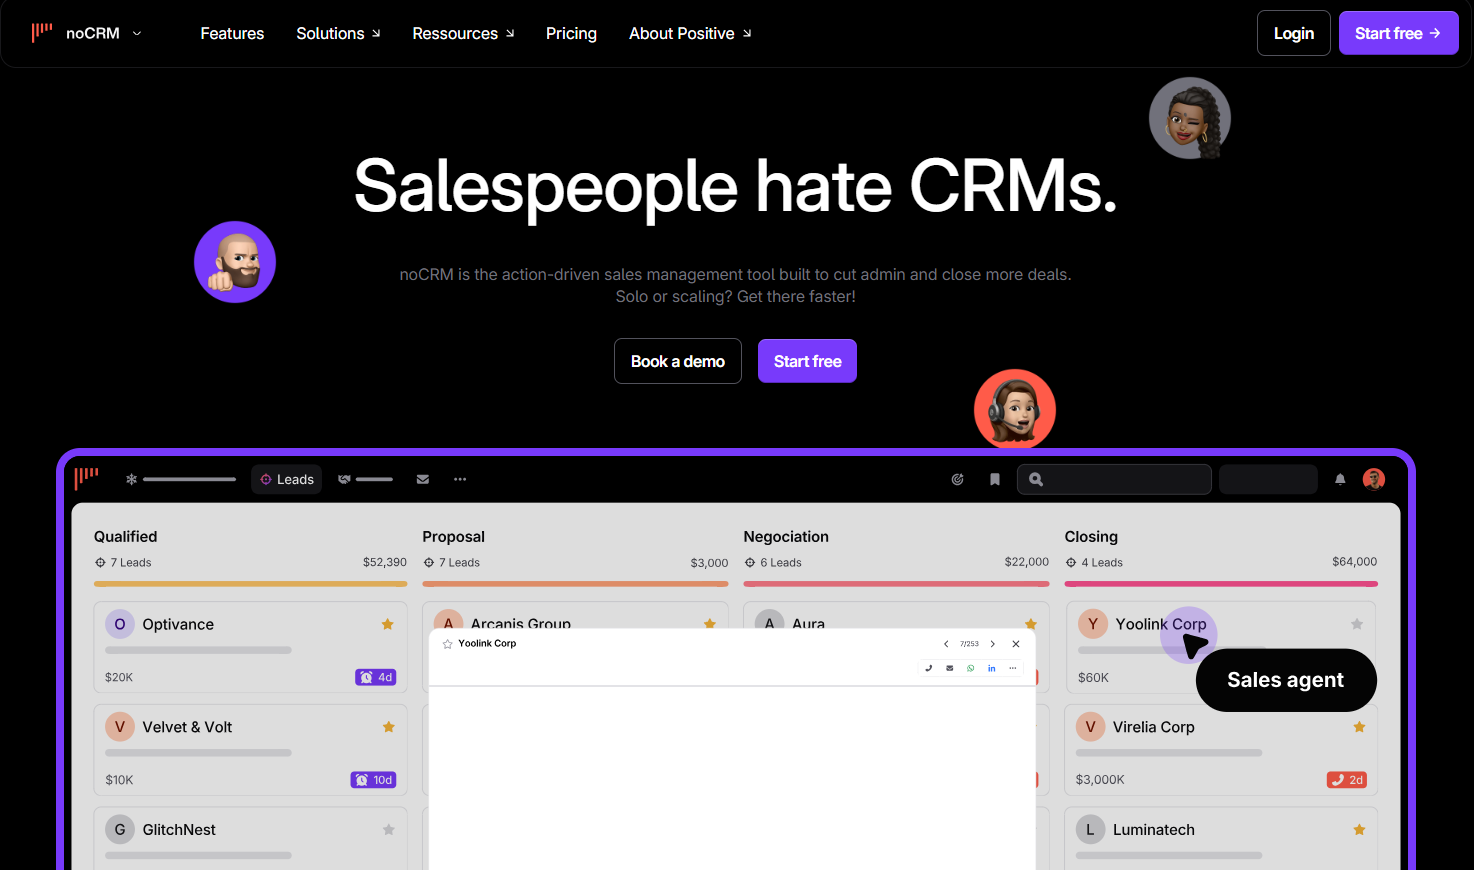Toggle the star on Aura card
Image resolution: width=1474 pixels, height=870 pixels.
pyautogui.click(x=1031, y=623)
